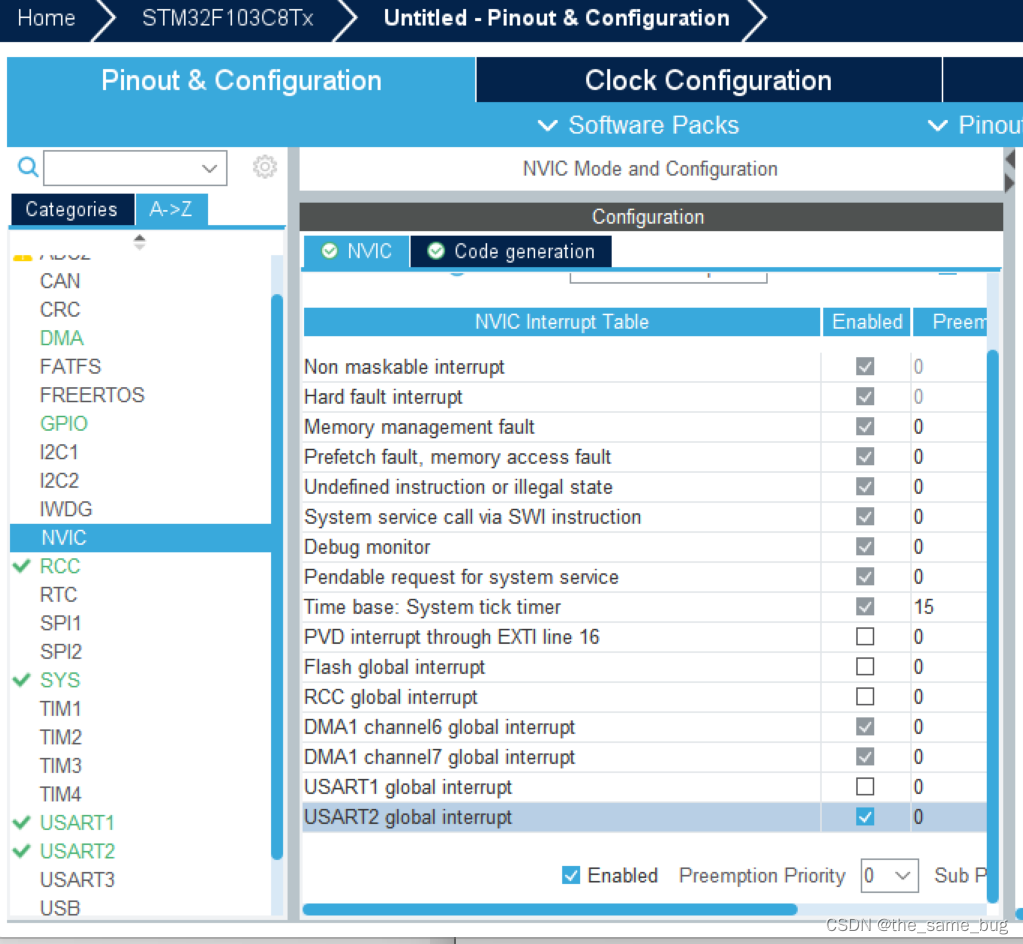Select SPI1 in peripheral list
The image size is (1023, 944).
60,623
